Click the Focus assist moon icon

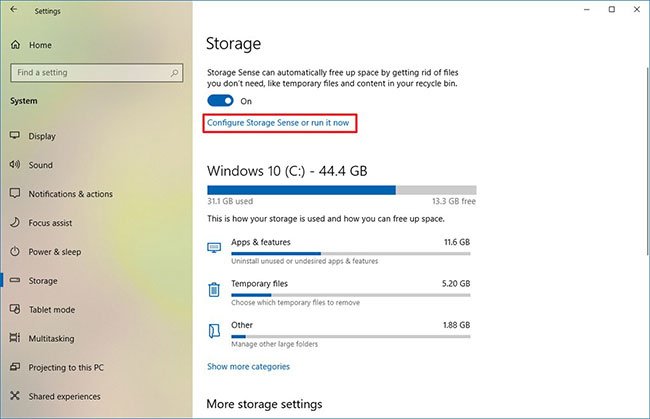click(15, 223)
